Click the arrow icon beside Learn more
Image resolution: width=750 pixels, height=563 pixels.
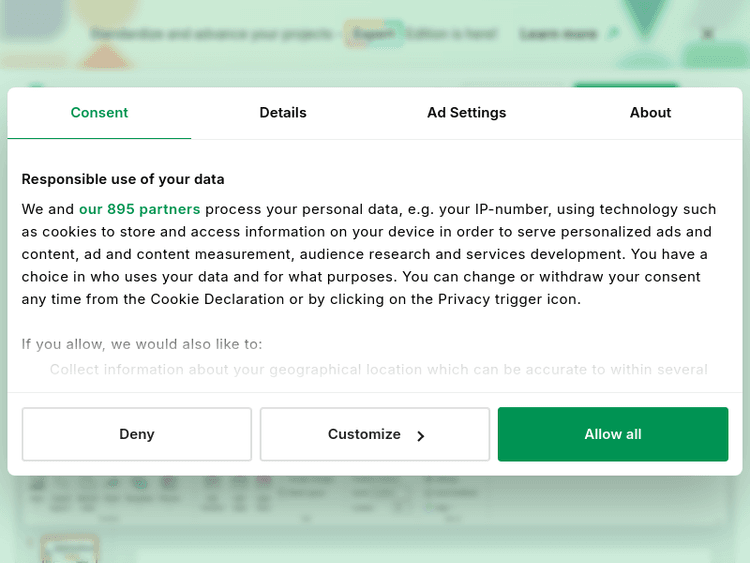[612, 34]
